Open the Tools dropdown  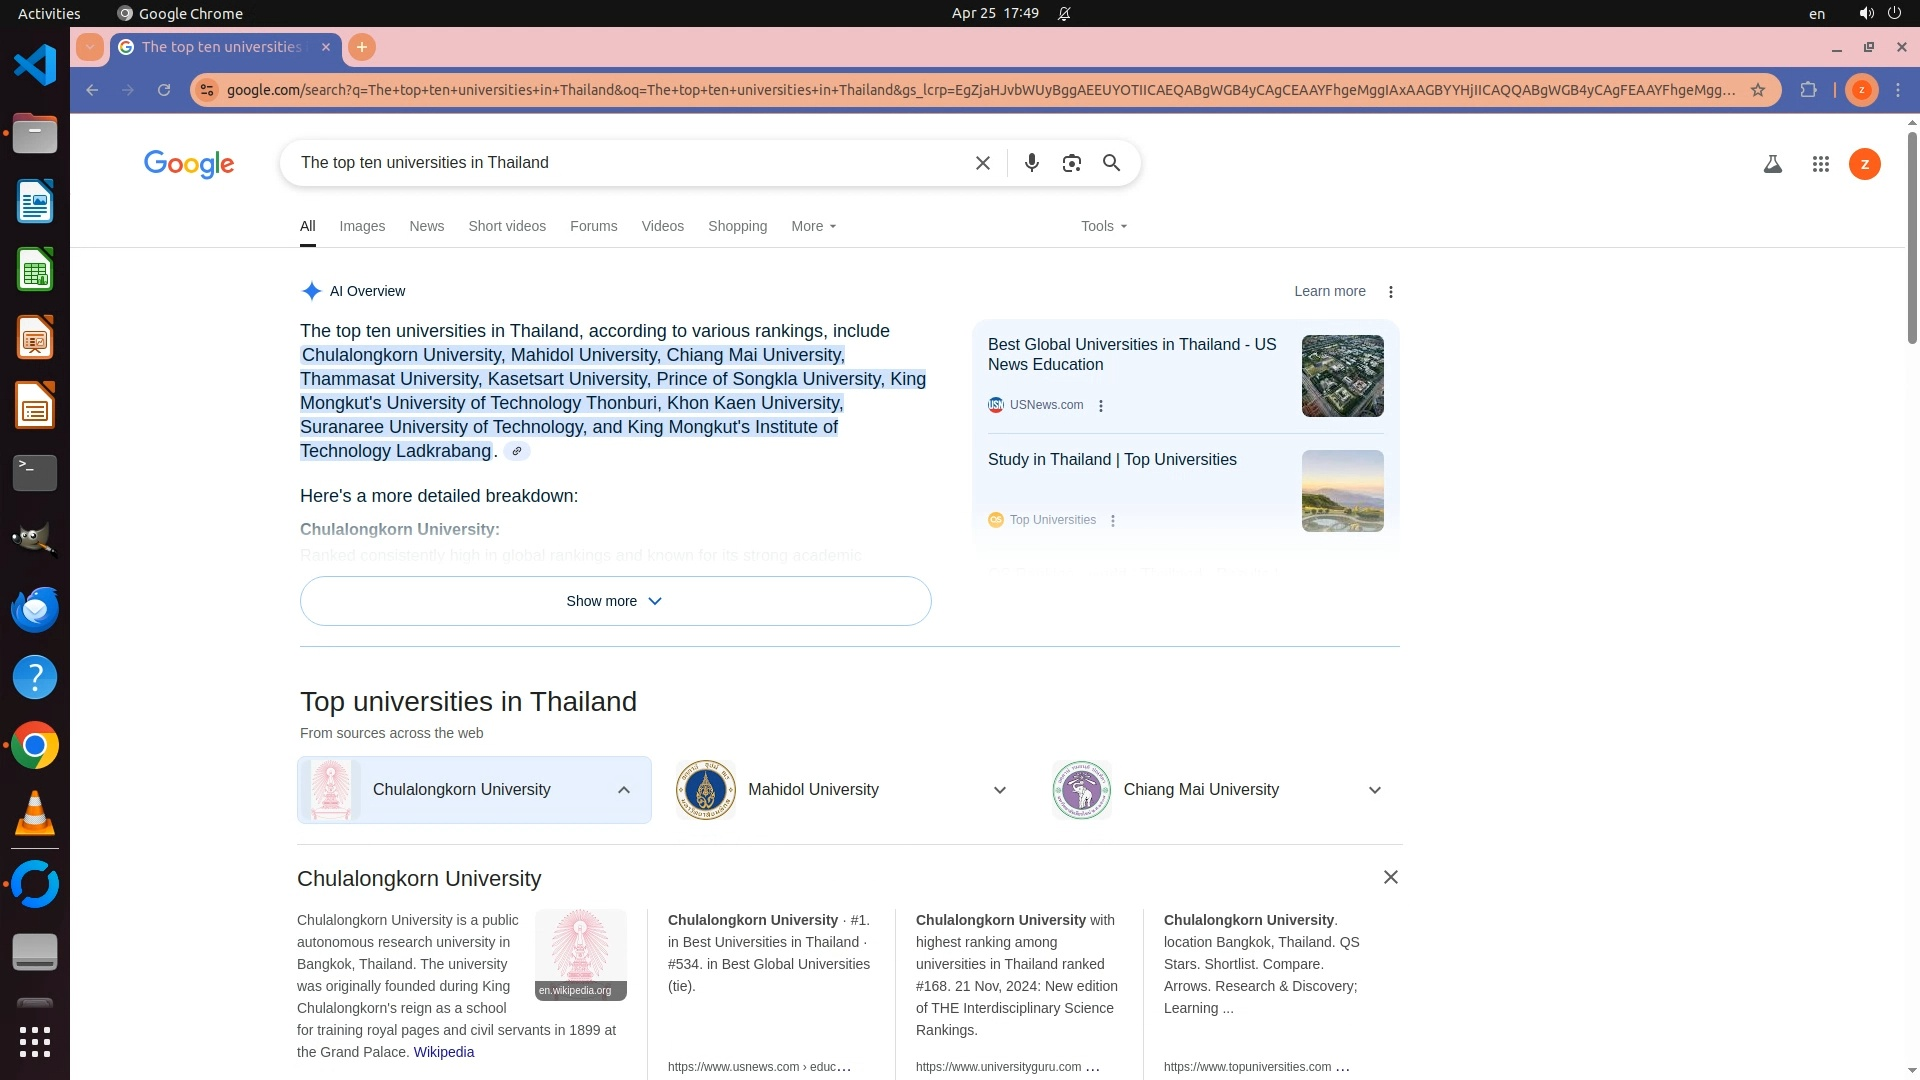(1103, 226)
